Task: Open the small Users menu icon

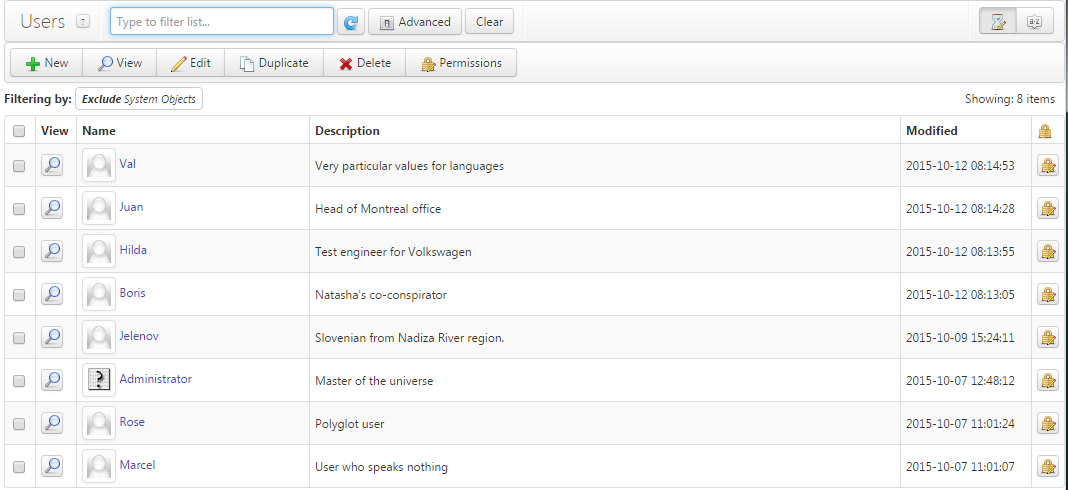Action: click(x=82, y=22)
